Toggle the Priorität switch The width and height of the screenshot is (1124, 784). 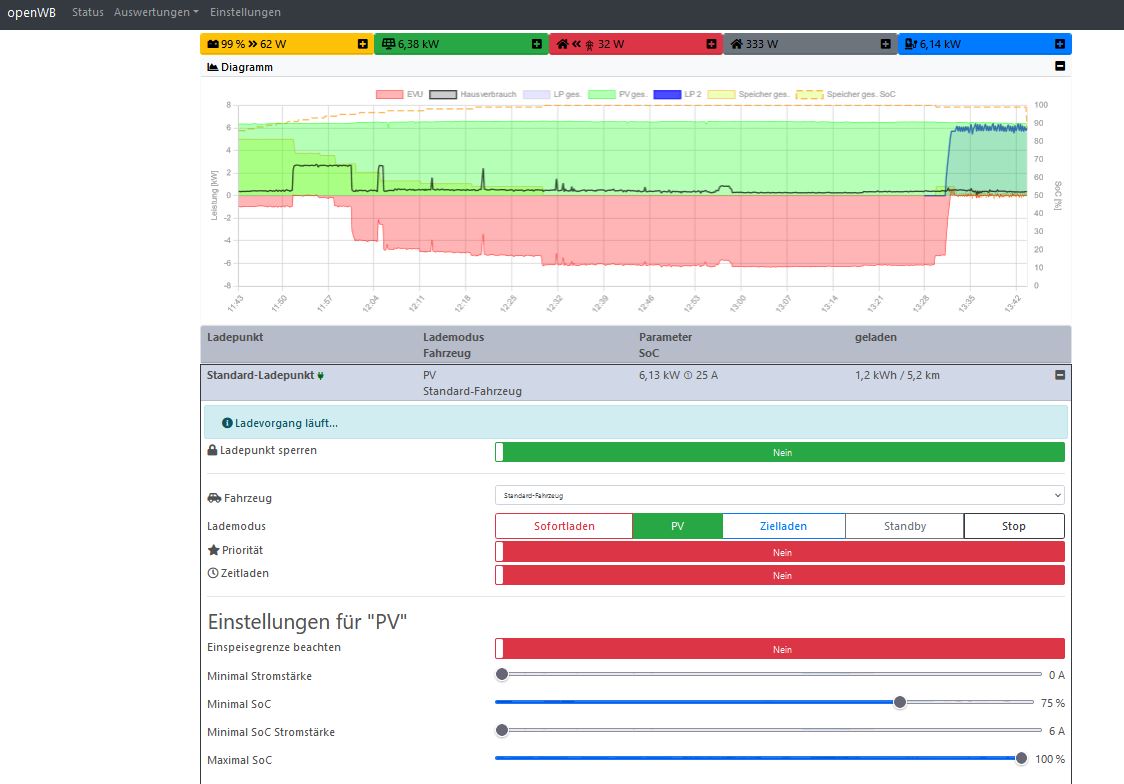(x=780, y=552)
